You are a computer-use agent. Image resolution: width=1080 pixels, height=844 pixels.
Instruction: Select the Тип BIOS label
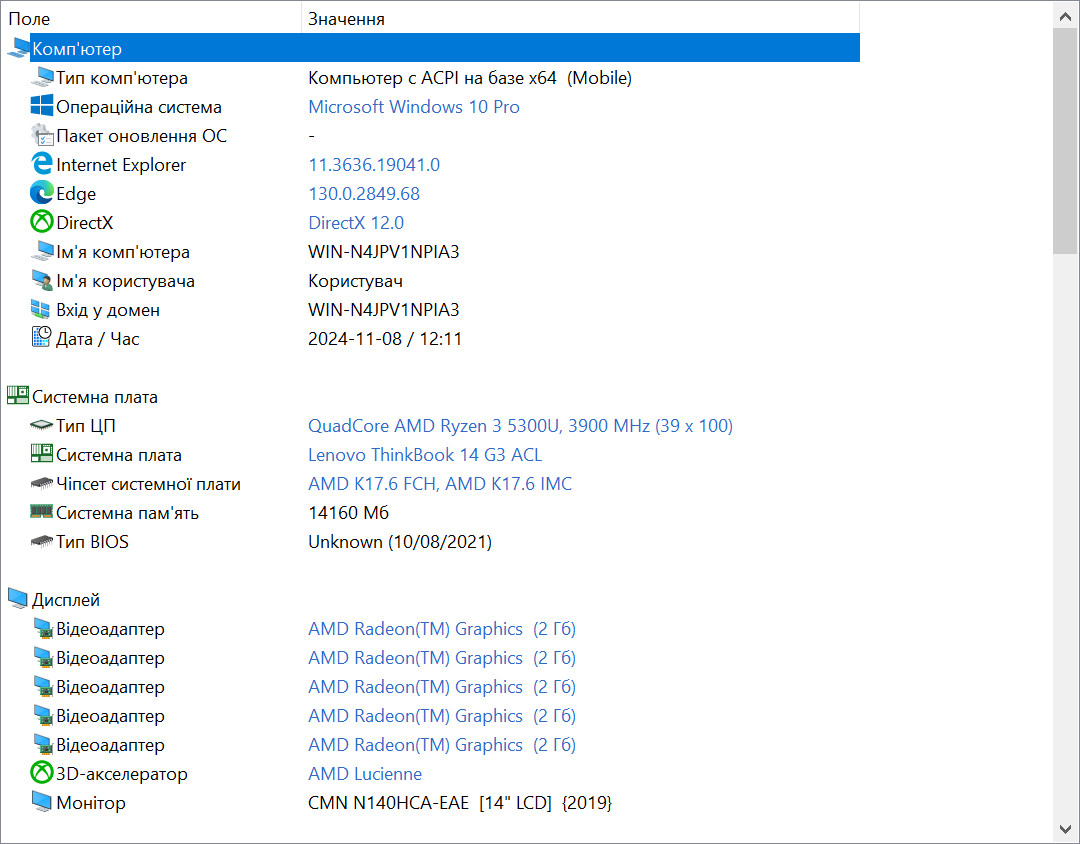(x=92, y=542)
